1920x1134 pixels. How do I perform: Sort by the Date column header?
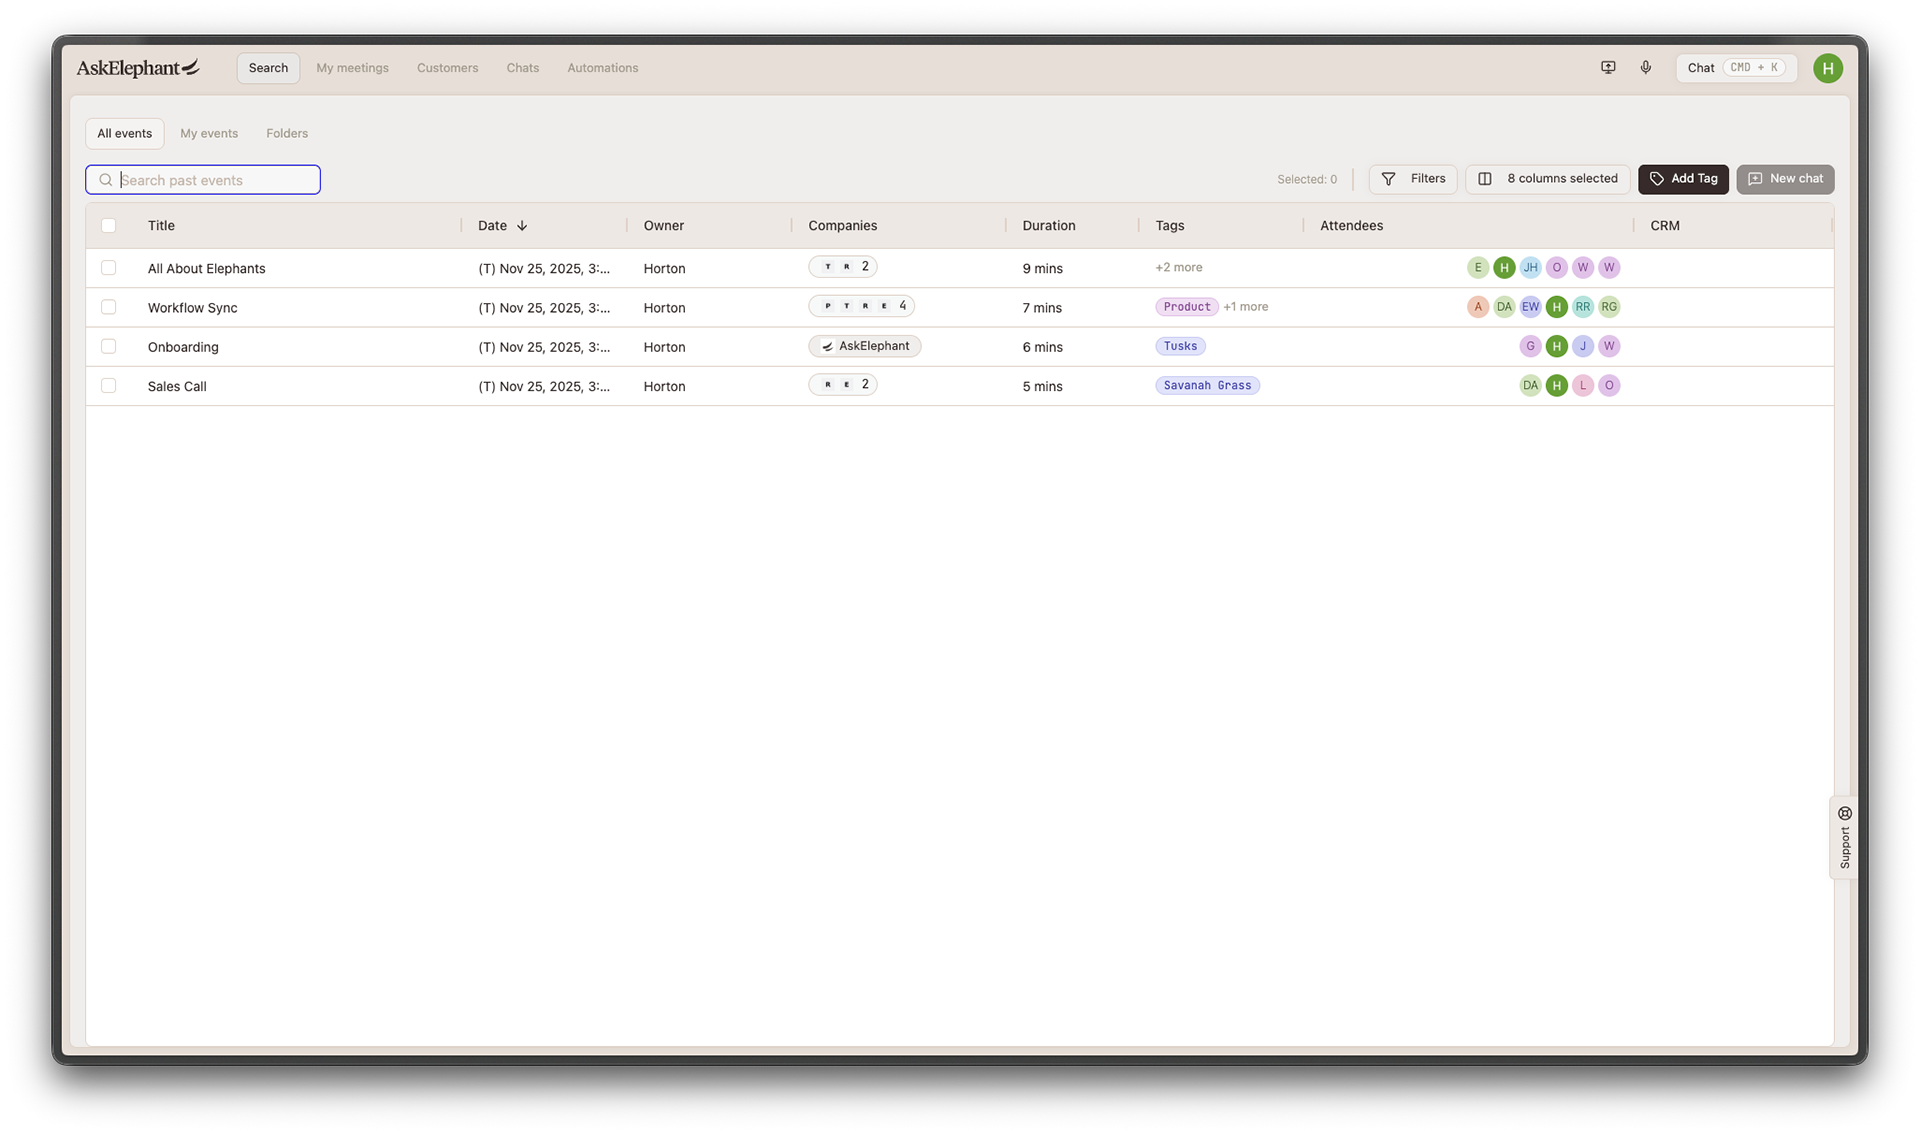pos(492,226)
